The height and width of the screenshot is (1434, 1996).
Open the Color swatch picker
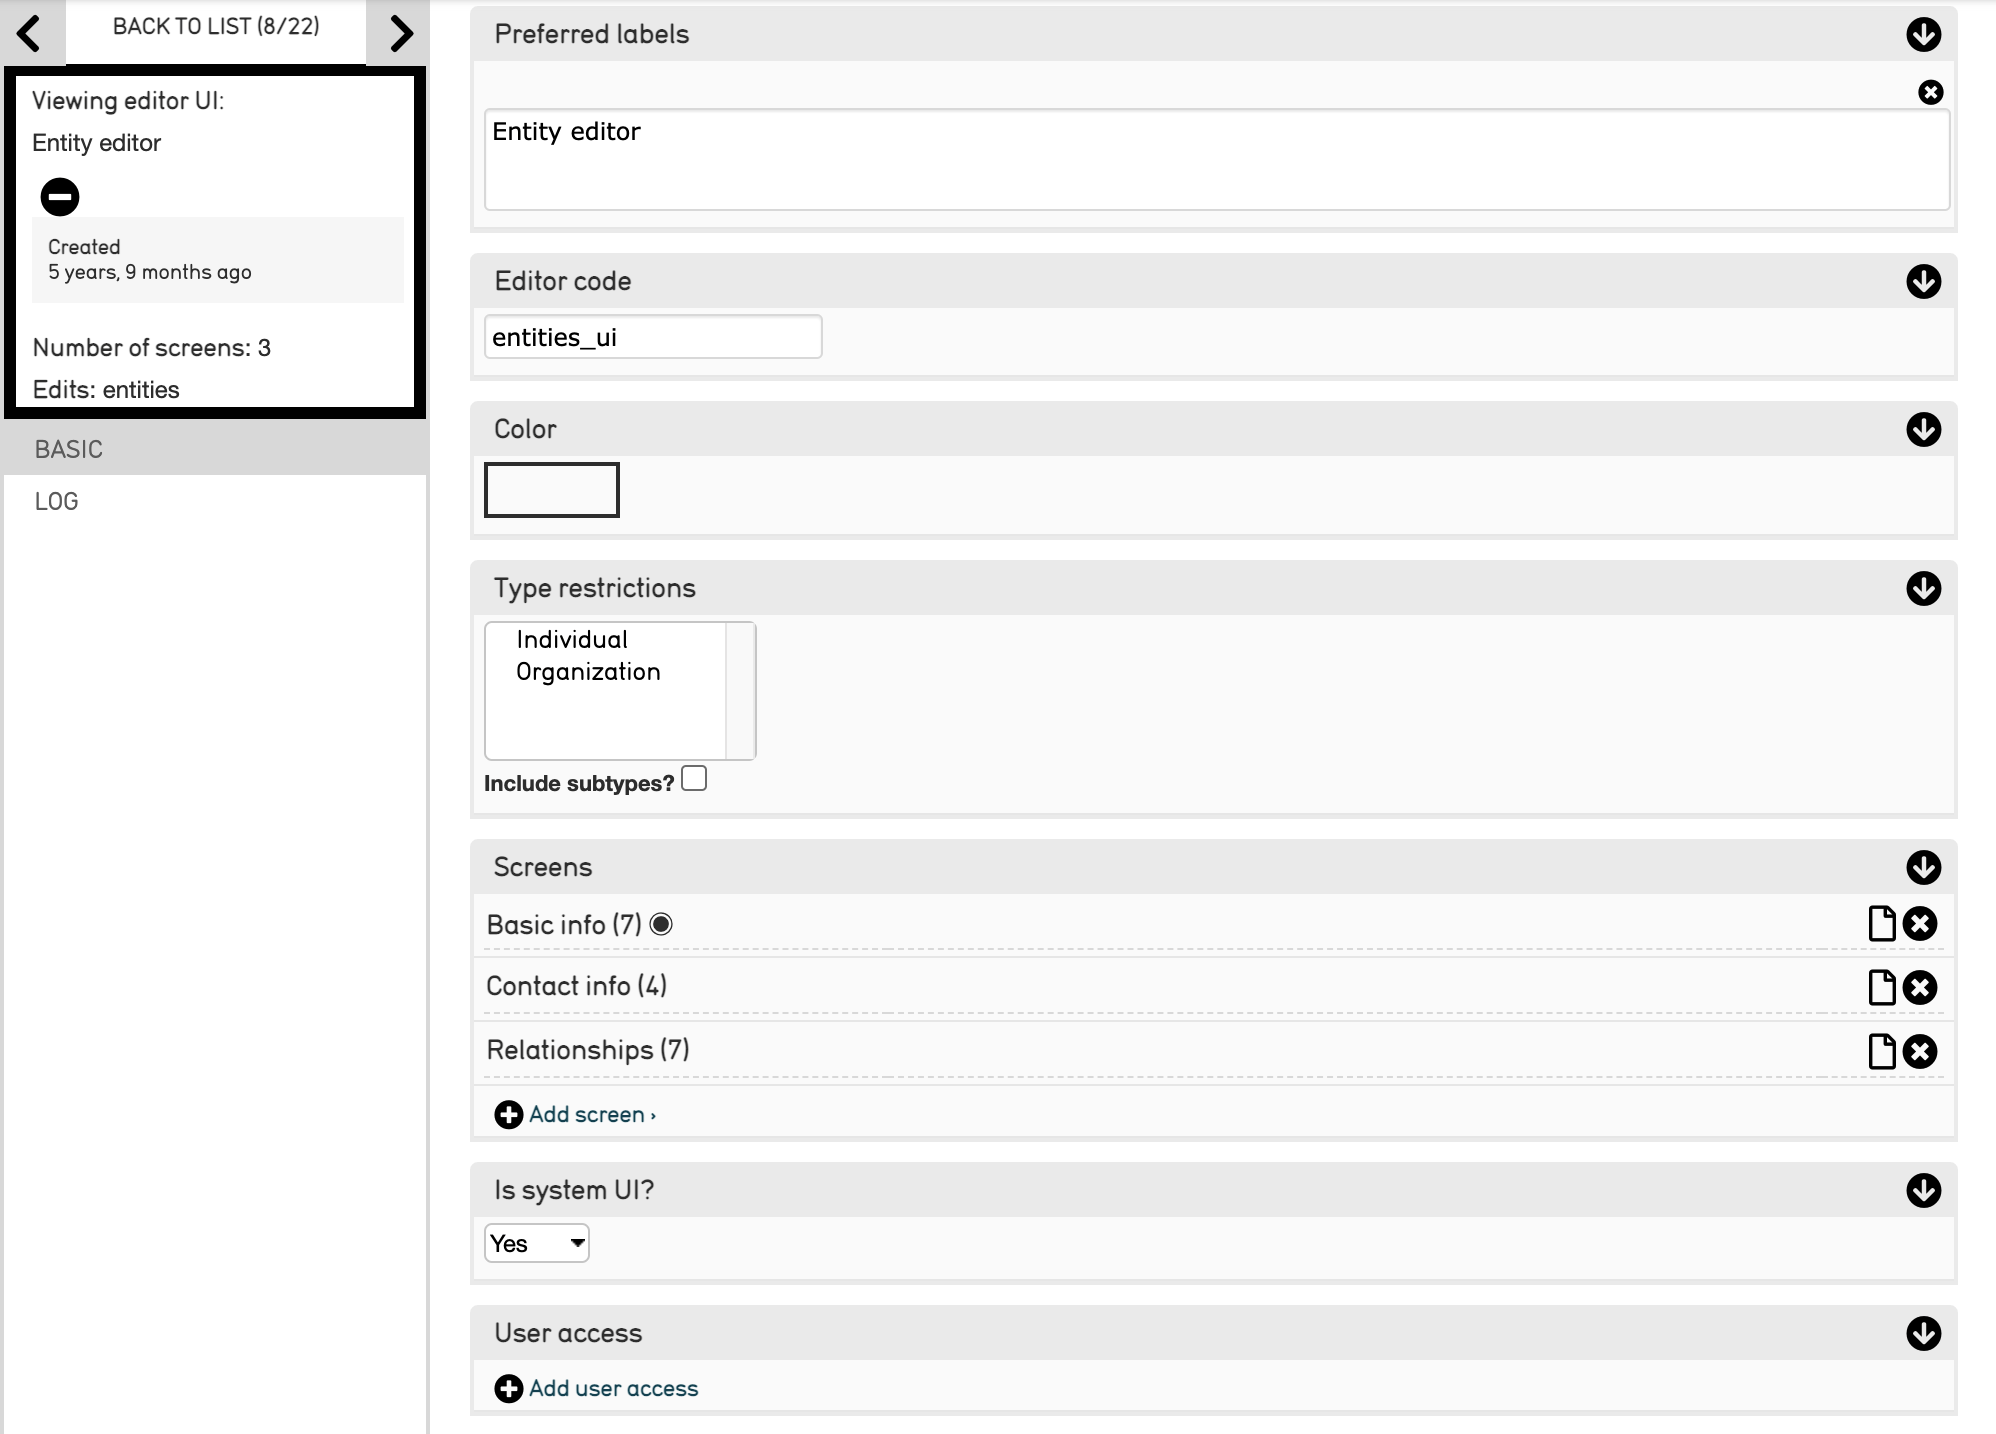[552, 490]
